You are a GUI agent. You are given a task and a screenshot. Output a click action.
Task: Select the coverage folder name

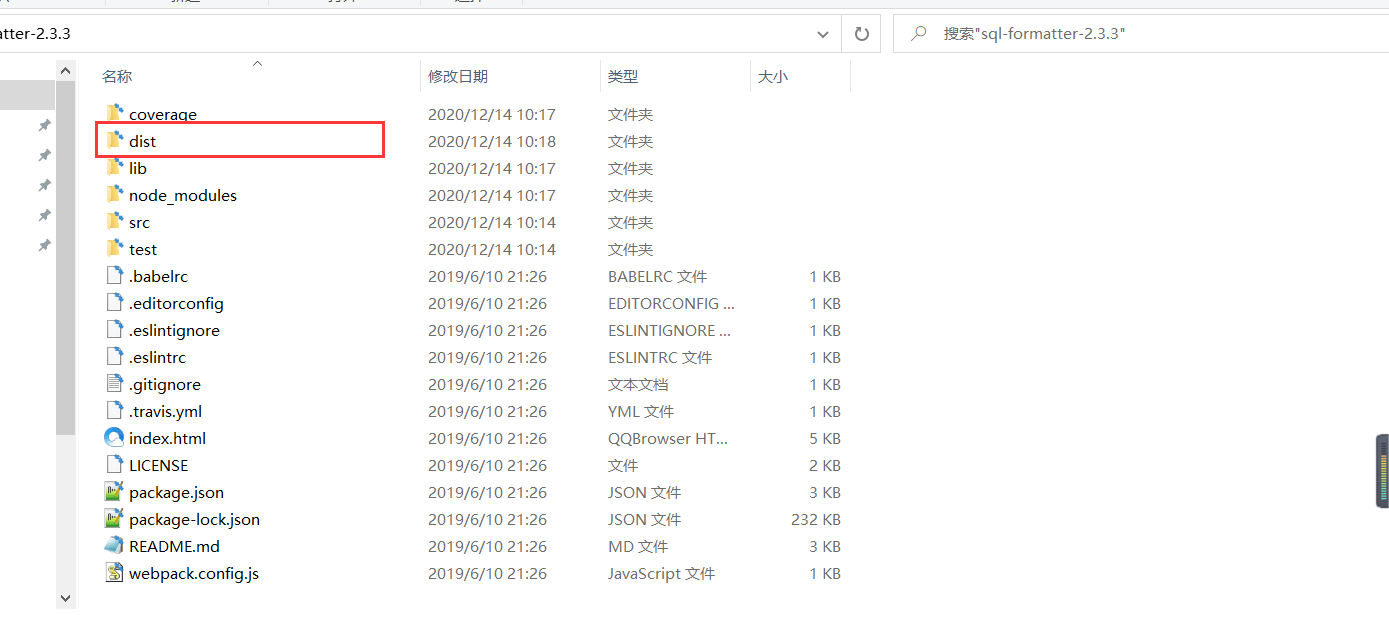(163, 114)
